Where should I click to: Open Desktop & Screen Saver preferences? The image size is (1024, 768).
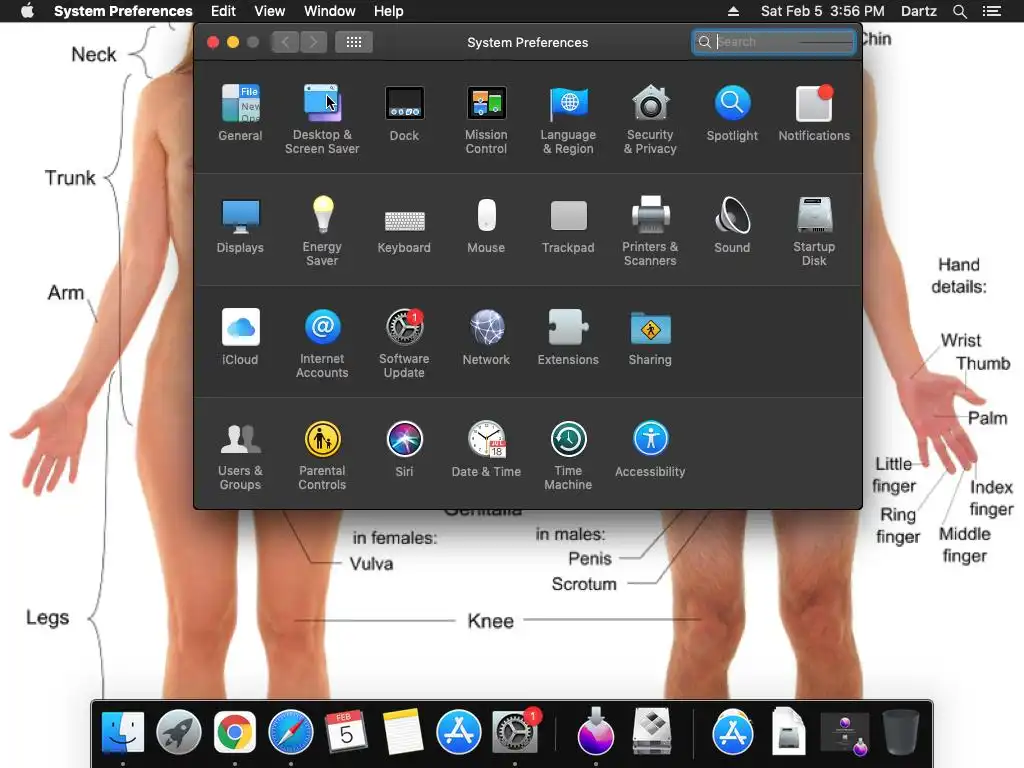click(x=322, y=120)
